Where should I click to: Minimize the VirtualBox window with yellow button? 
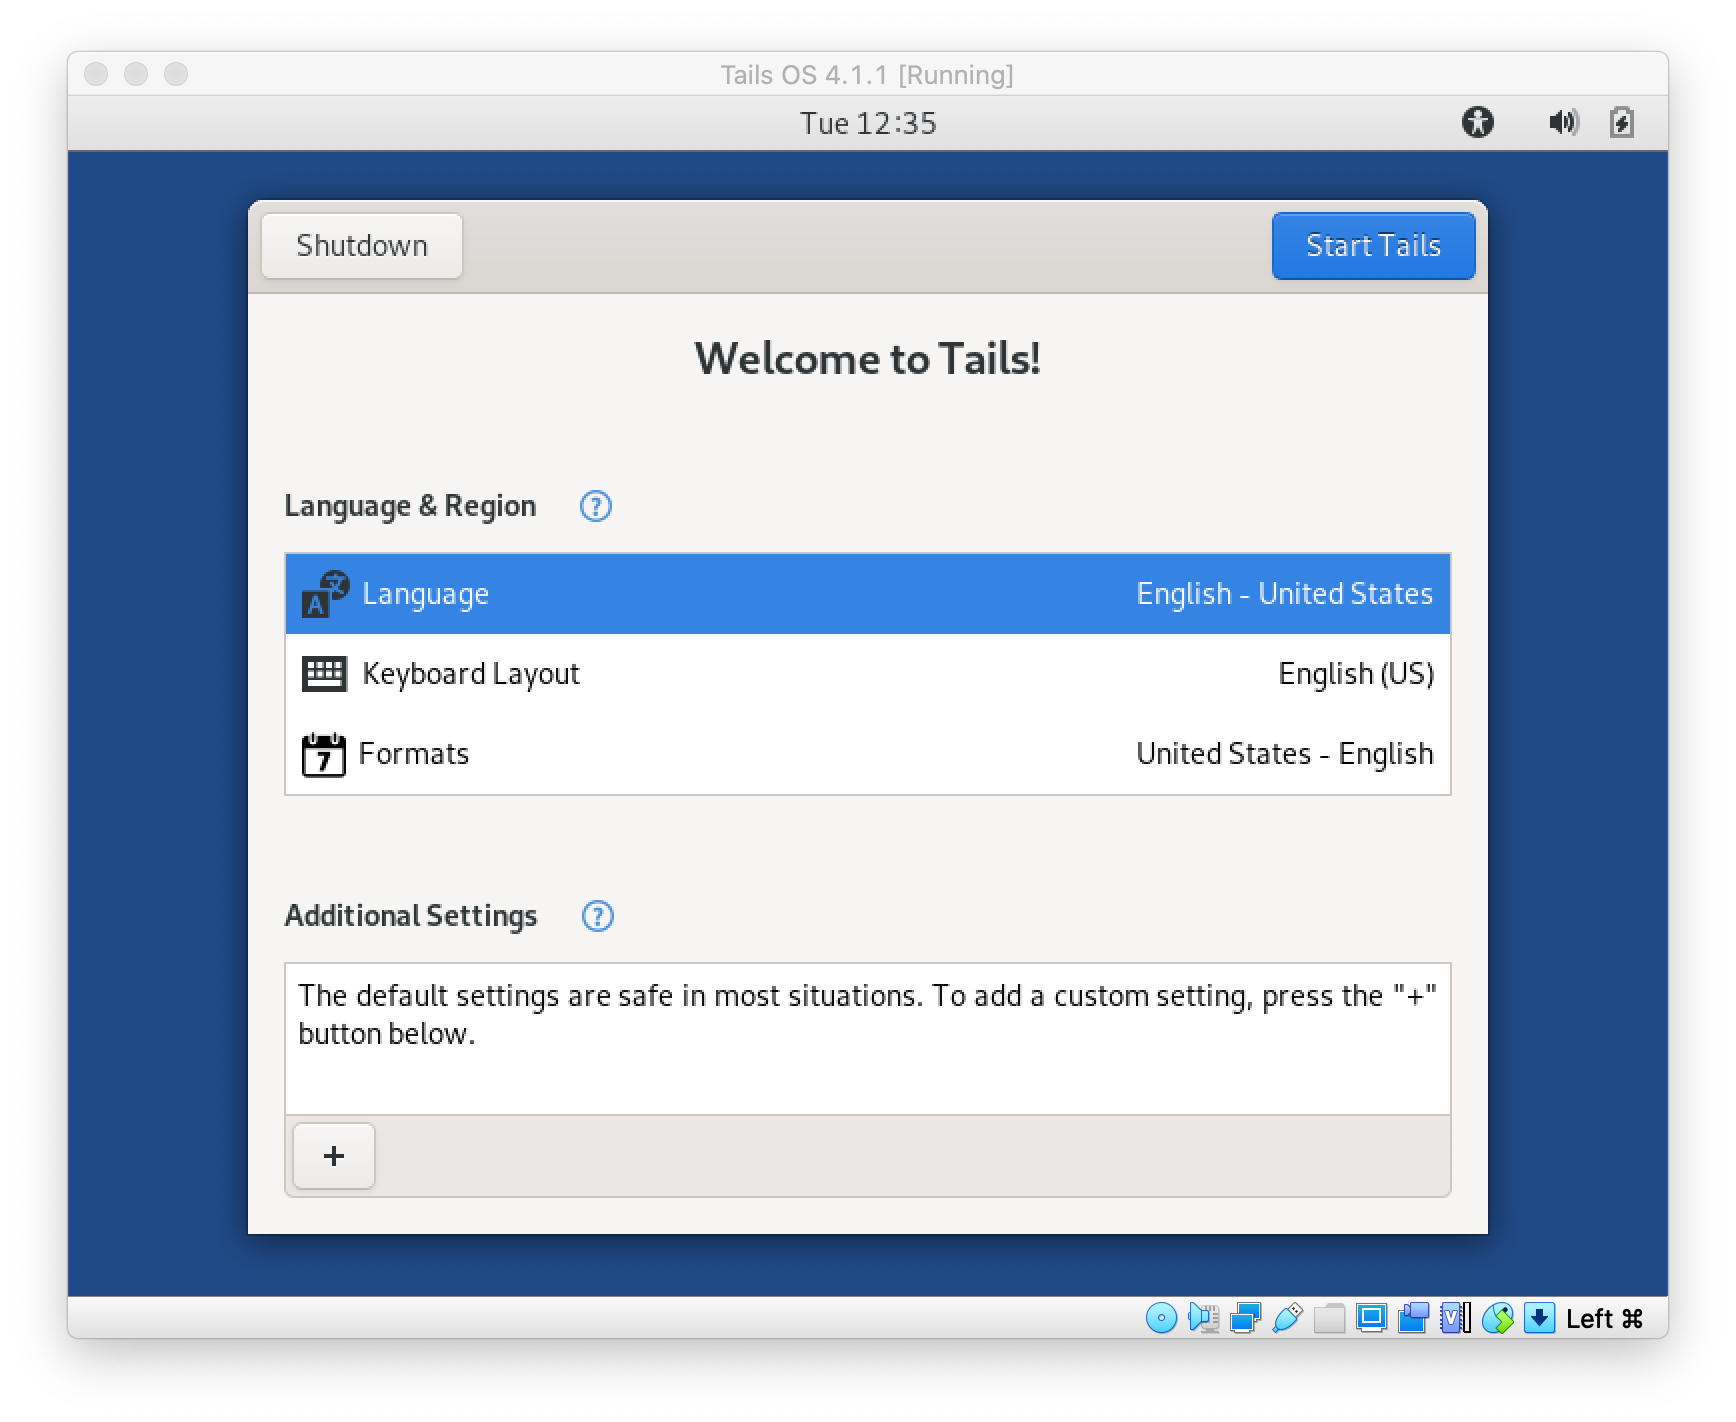pos(136,74)
